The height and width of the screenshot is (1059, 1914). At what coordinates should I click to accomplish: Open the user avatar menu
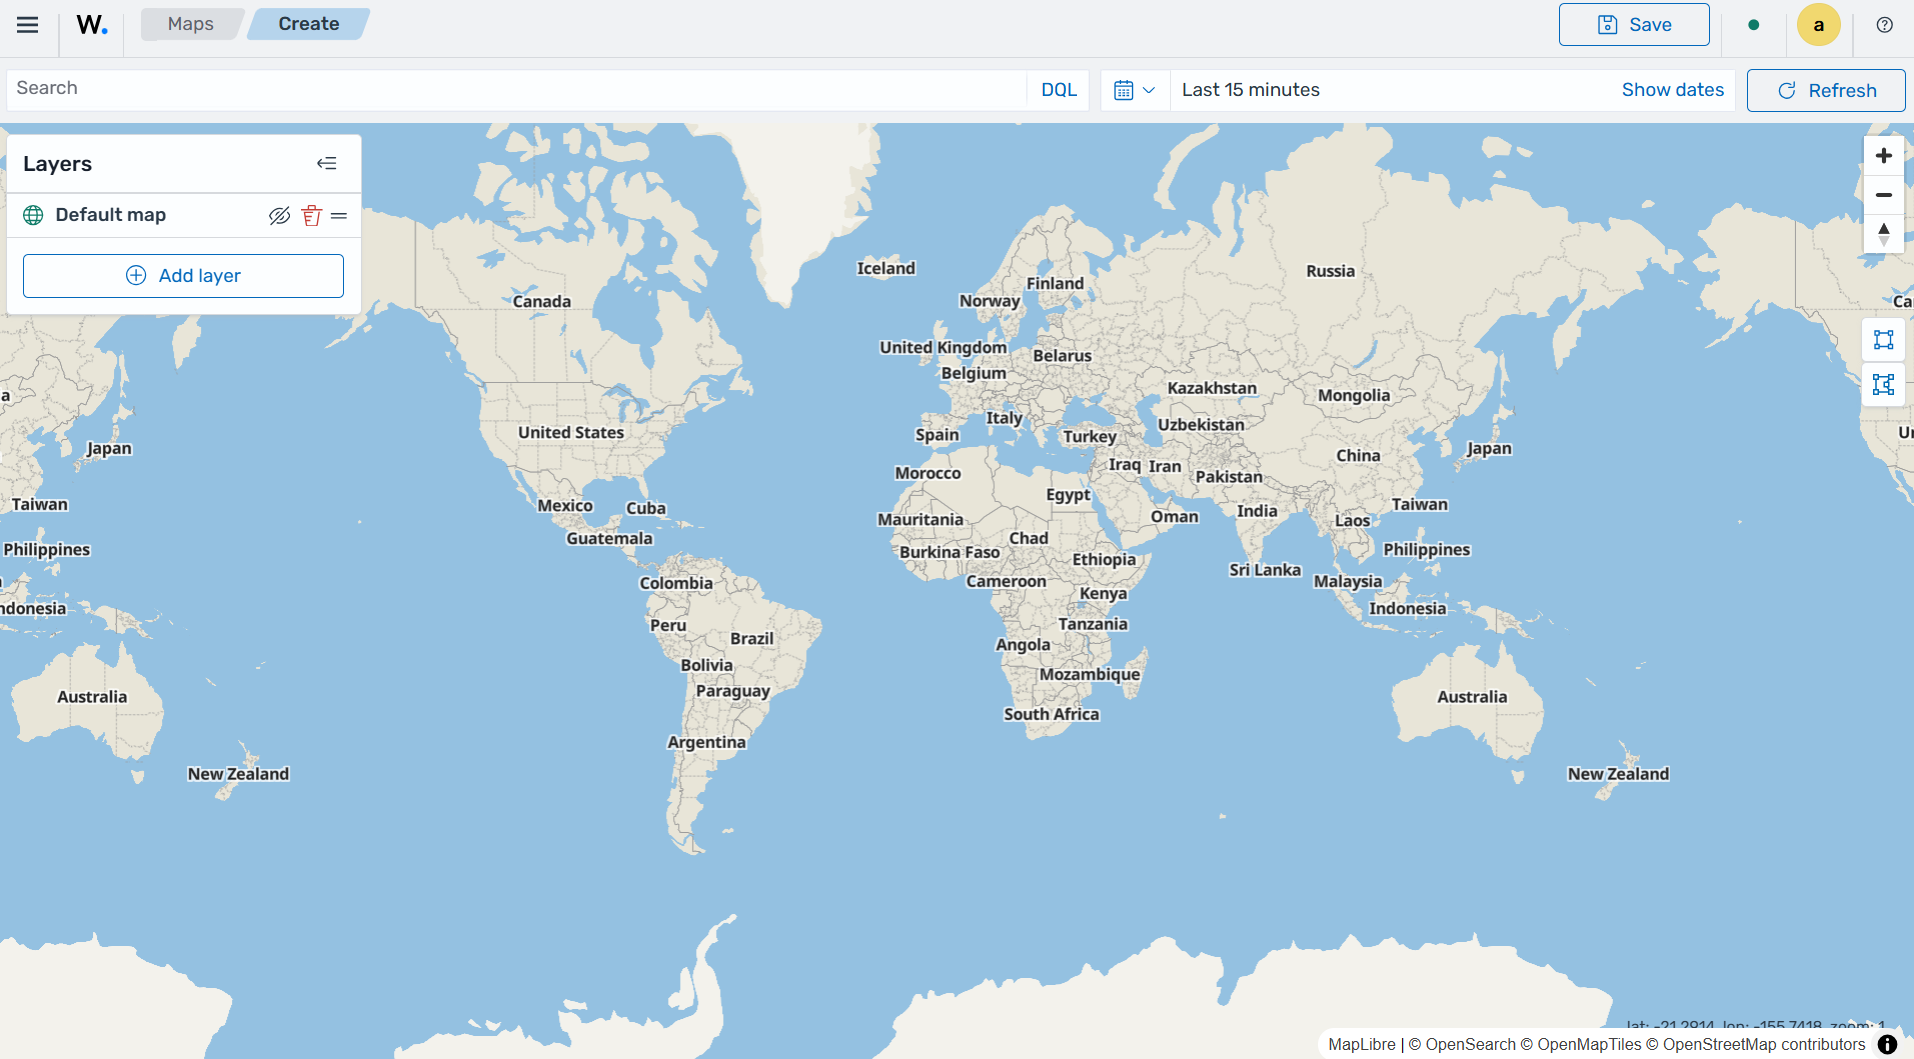1819,25
